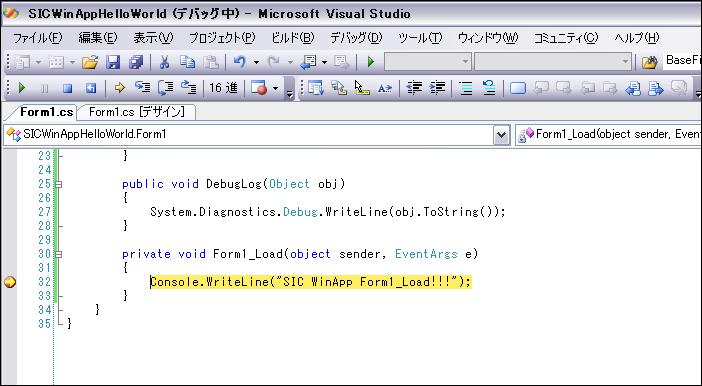Toggle the breakpoint on line 32
Viewport: 702px width, 386px height.
[x=9, y=282]
